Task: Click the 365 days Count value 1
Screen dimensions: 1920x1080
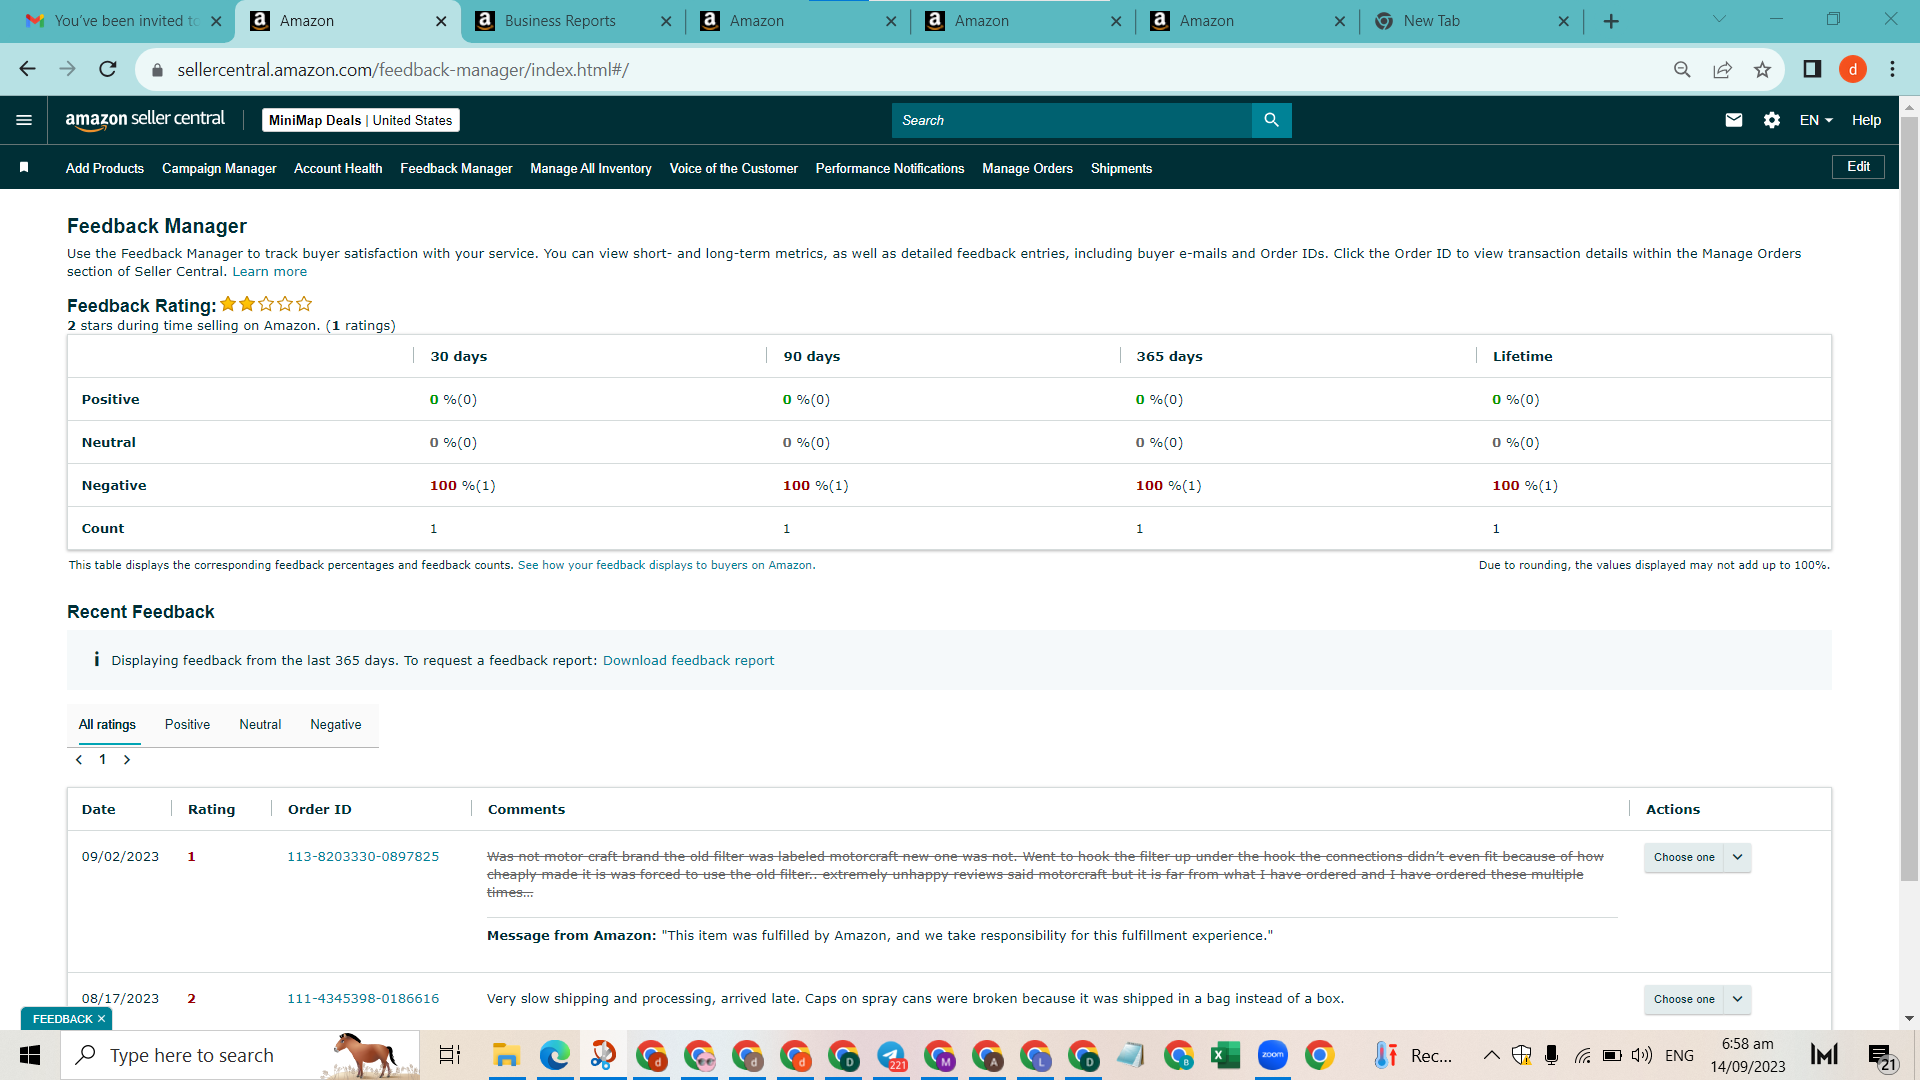Action: coord(1140,529)
